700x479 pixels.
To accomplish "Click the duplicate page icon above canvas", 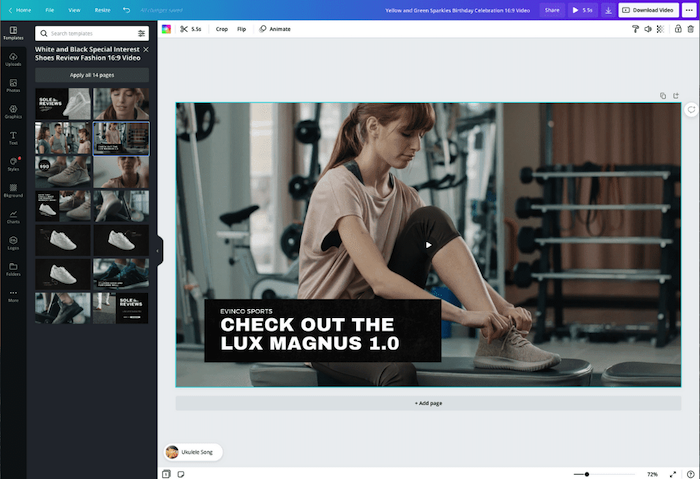I will pos(663,96).
